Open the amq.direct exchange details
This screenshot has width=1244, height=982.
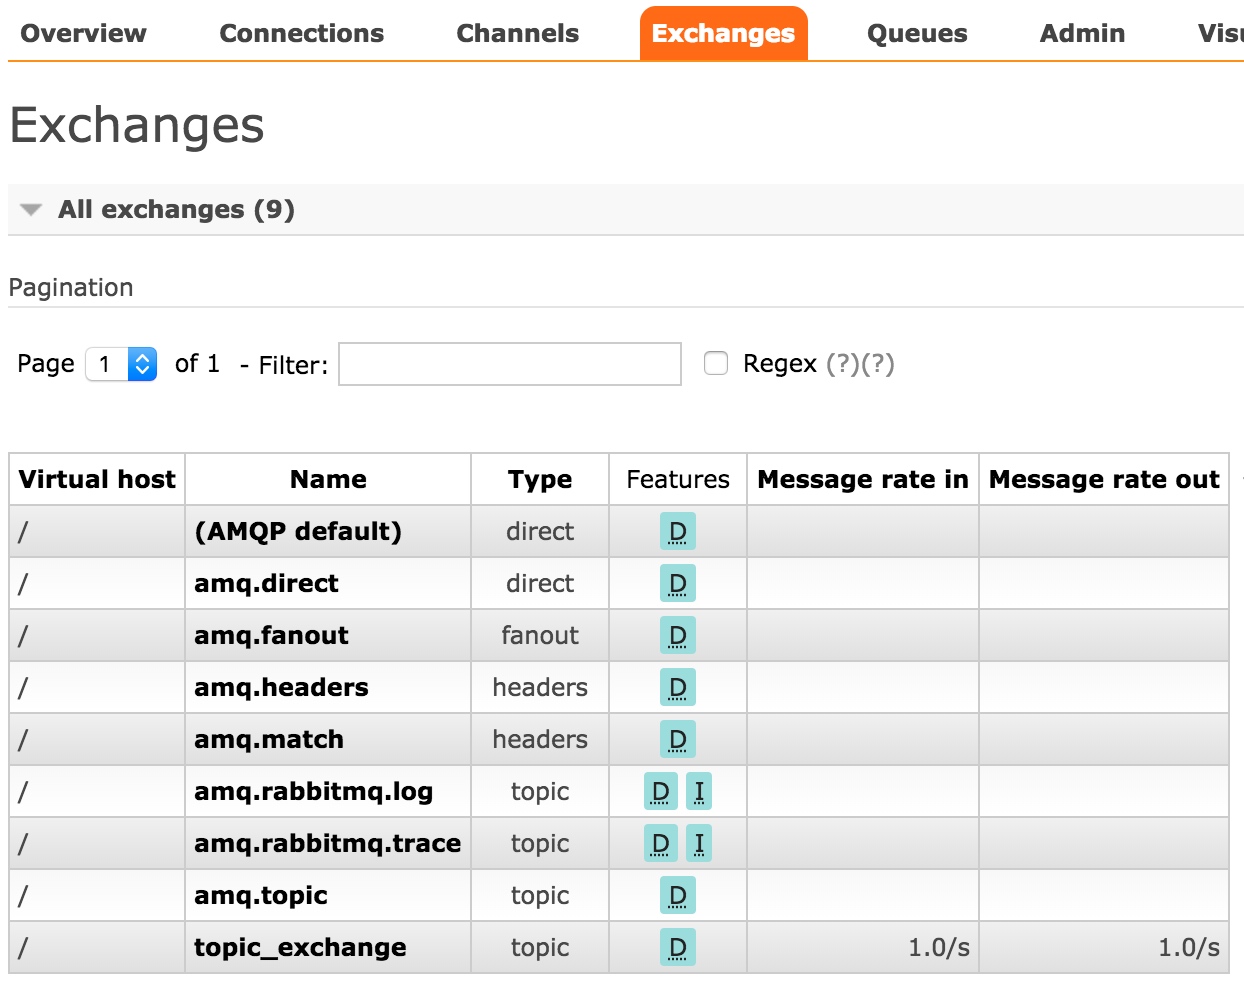coord(266,583)
